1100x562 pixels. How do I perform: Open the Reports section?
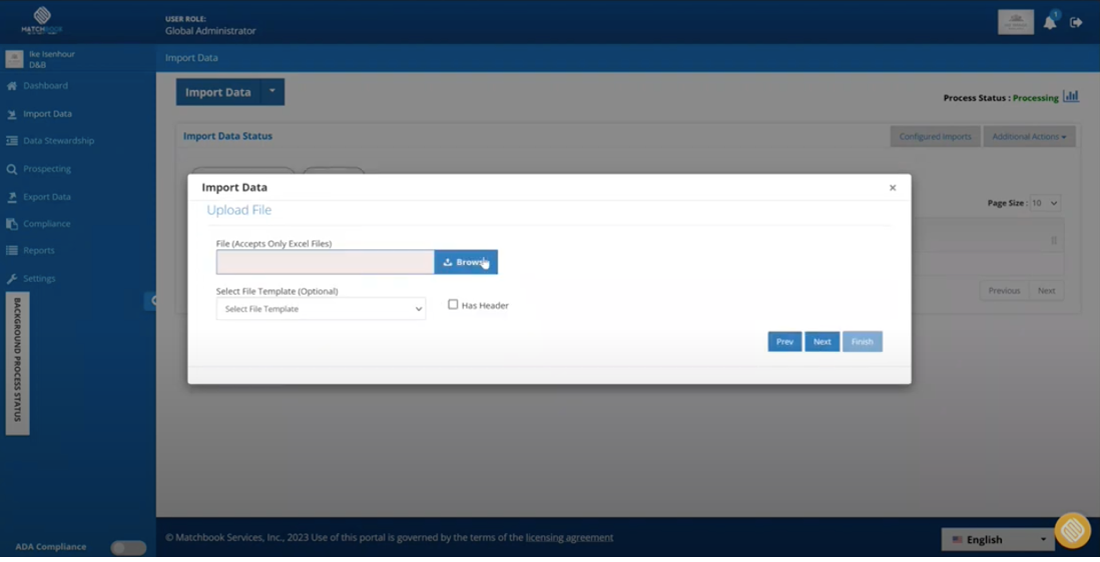point(39,250)
